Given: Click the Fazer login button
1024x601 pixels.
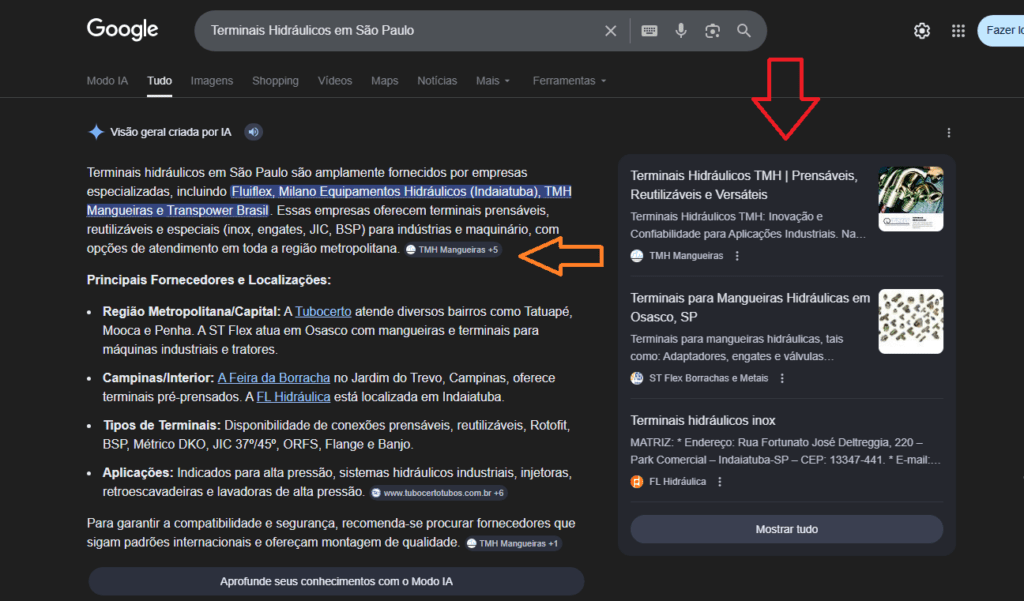Looking at the screenshot, I should 1003,31.
